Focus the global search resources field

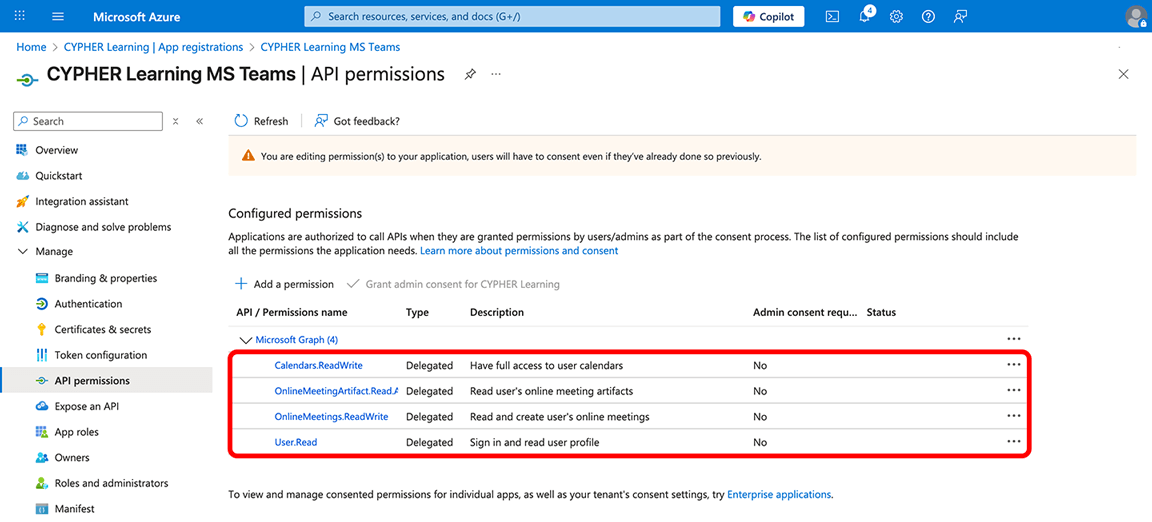pos(512,16)
